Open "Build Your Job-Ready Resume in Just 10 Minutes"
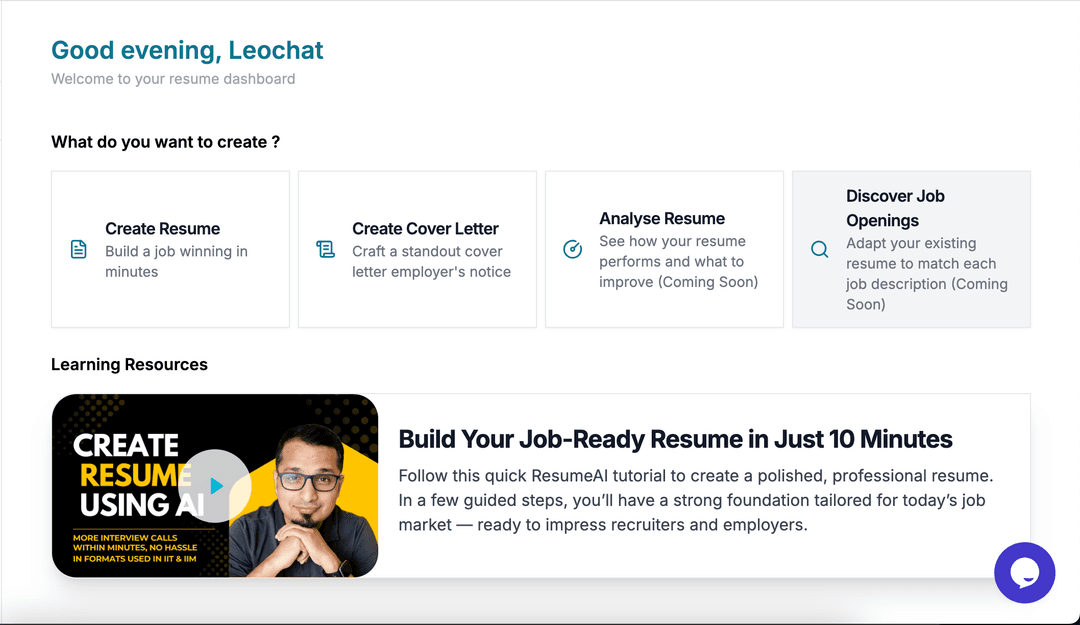The width and height of the screenshot is (1080, 625). (x=675, y=439)
